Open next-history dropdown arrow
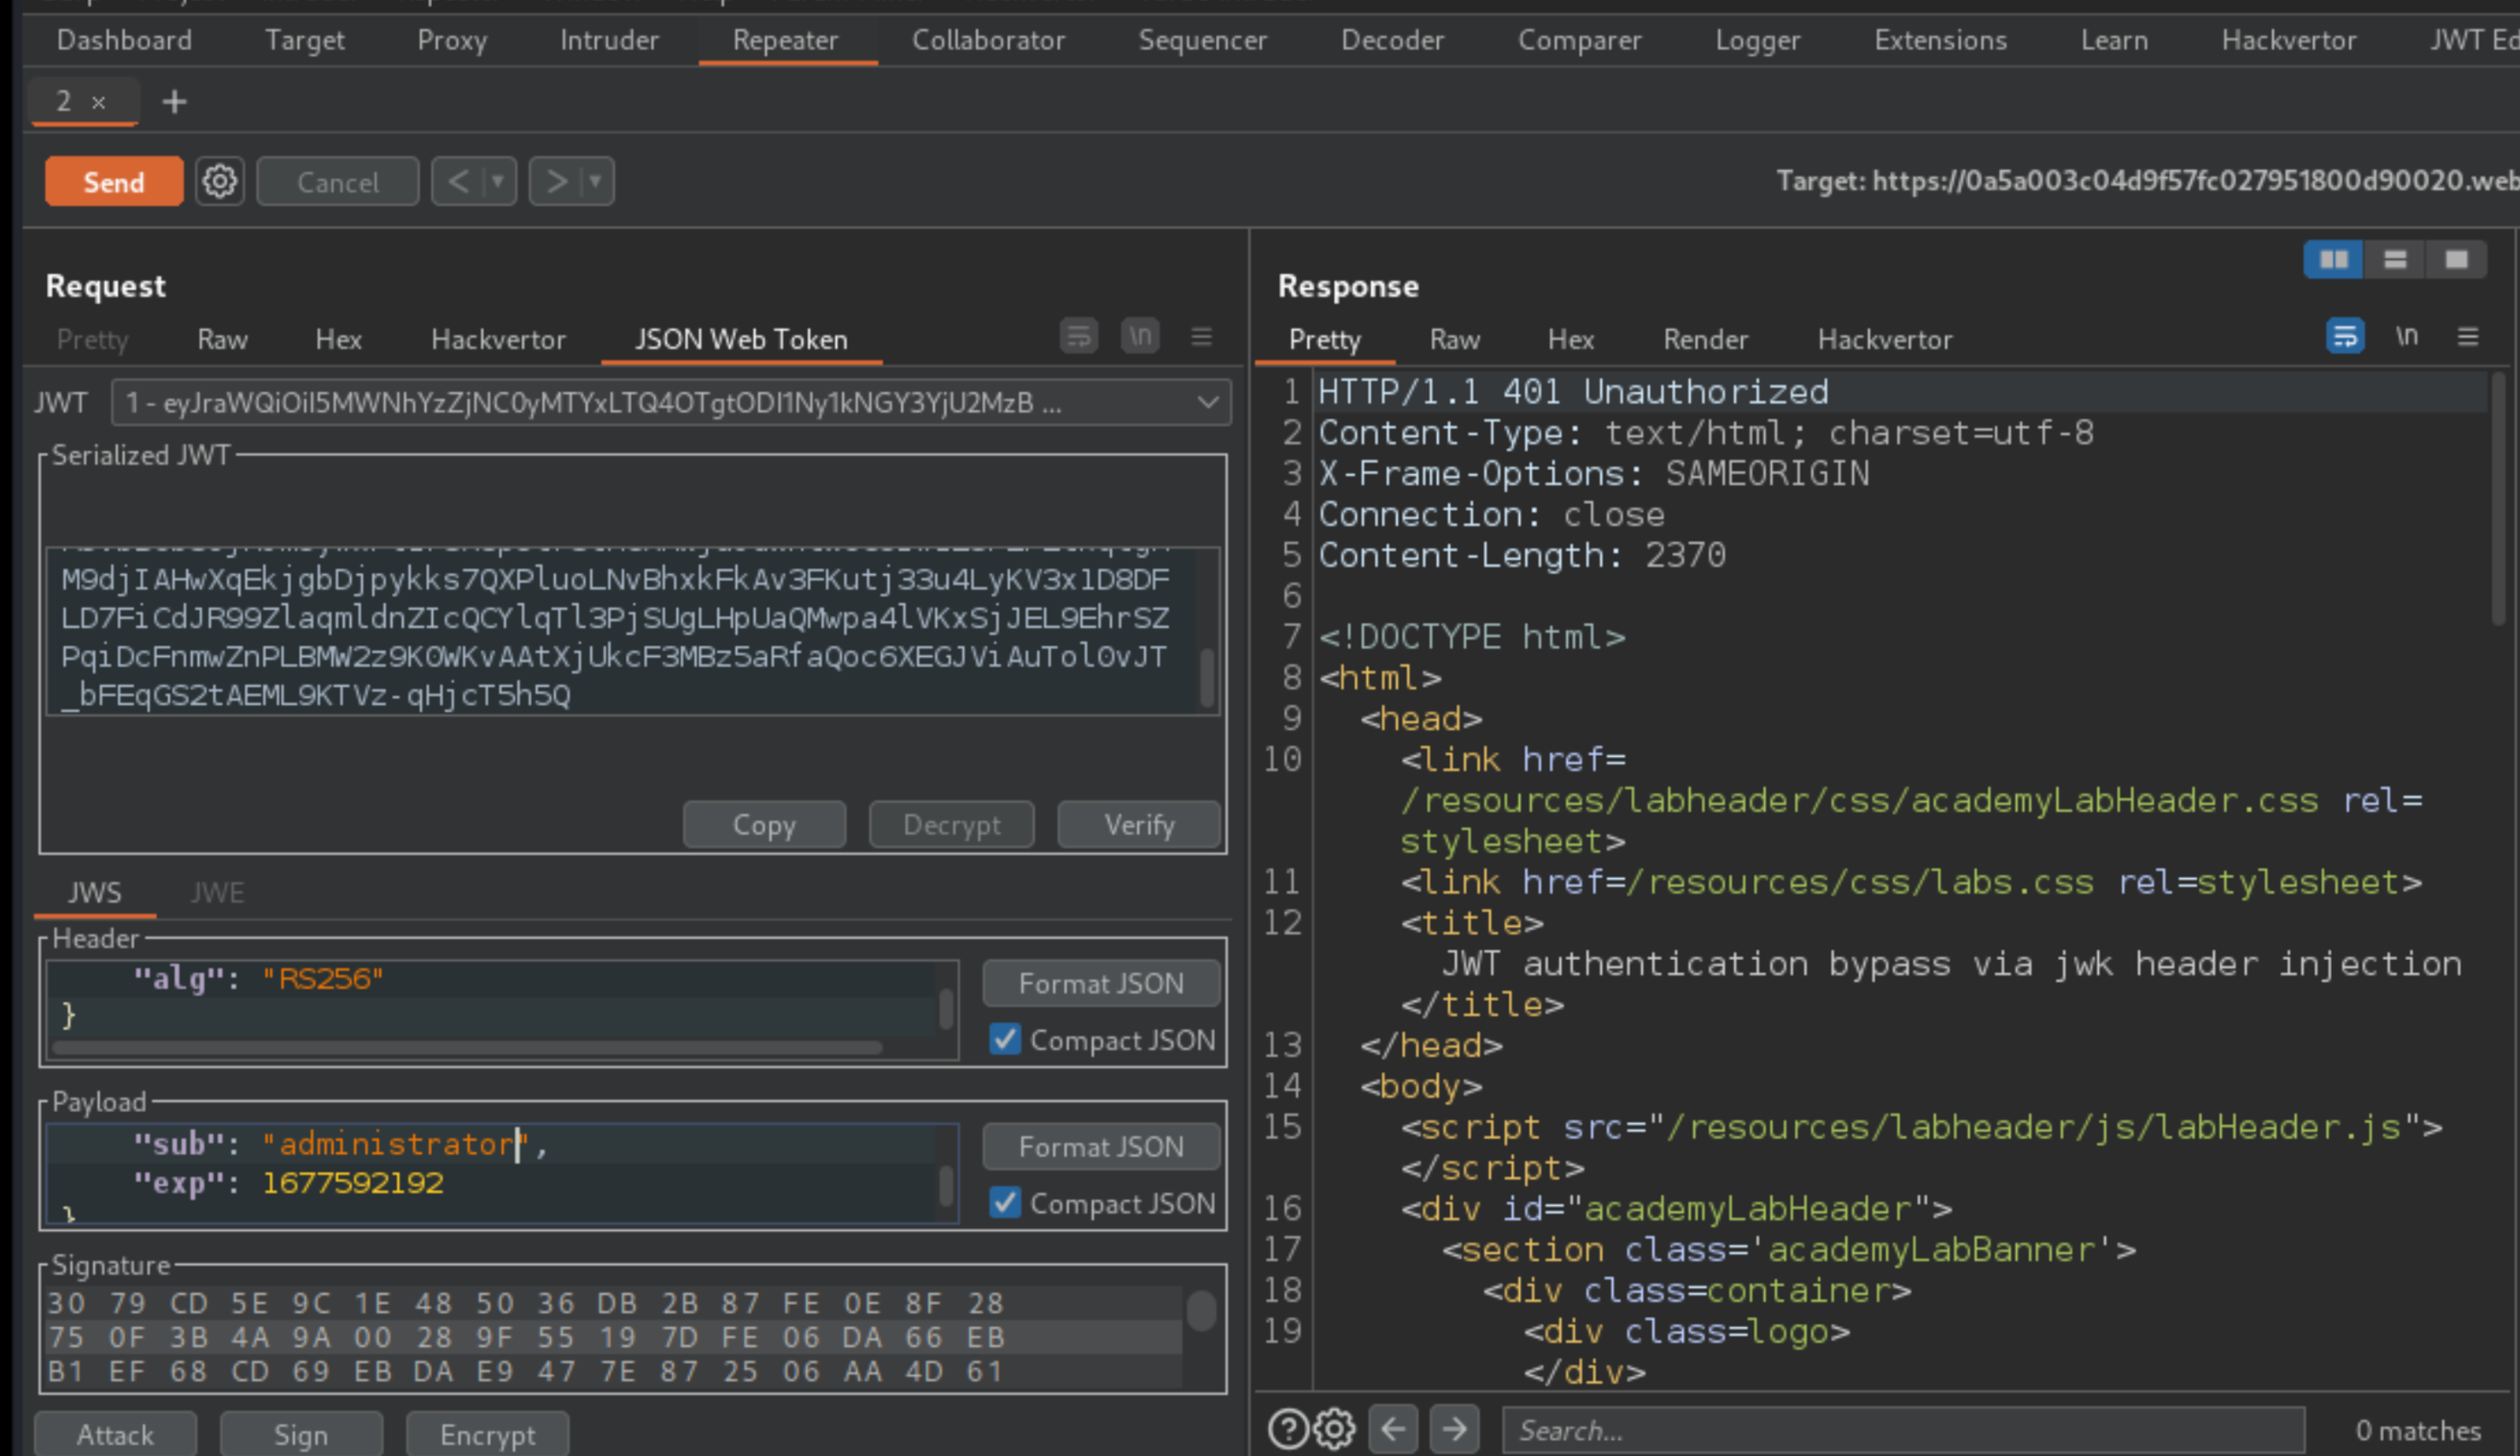2520x1456 pixels. (x=596, y=182)
